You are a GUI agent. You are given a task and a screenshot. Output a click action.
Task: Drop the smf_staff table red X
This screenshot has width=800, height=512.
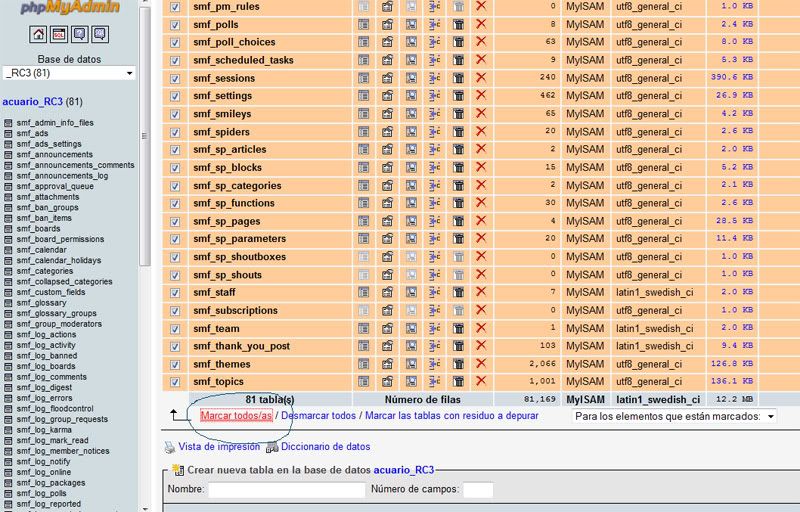(481, 292)
